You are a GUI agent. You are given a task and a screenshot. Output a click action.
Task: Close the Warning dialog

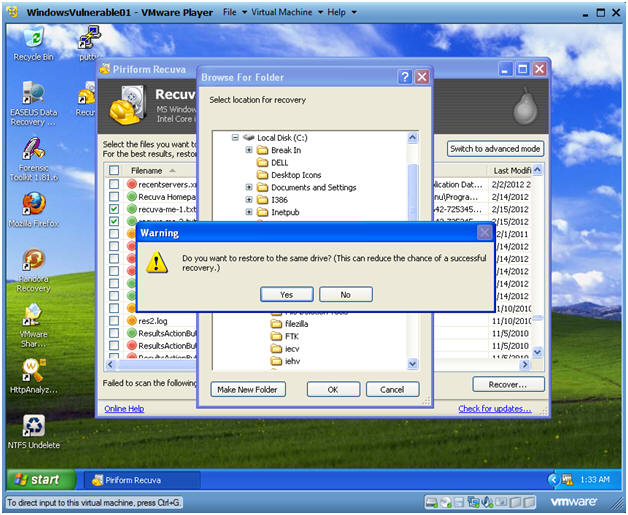point(484,232)
